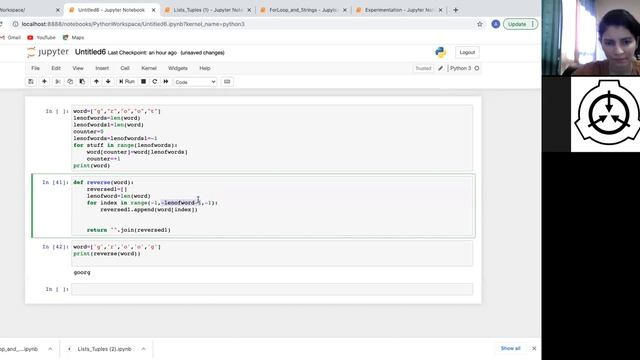Viewport: 640px width, 360px height.
Task: Open the YouTube bookmark
Action: [x=41, y=38]
